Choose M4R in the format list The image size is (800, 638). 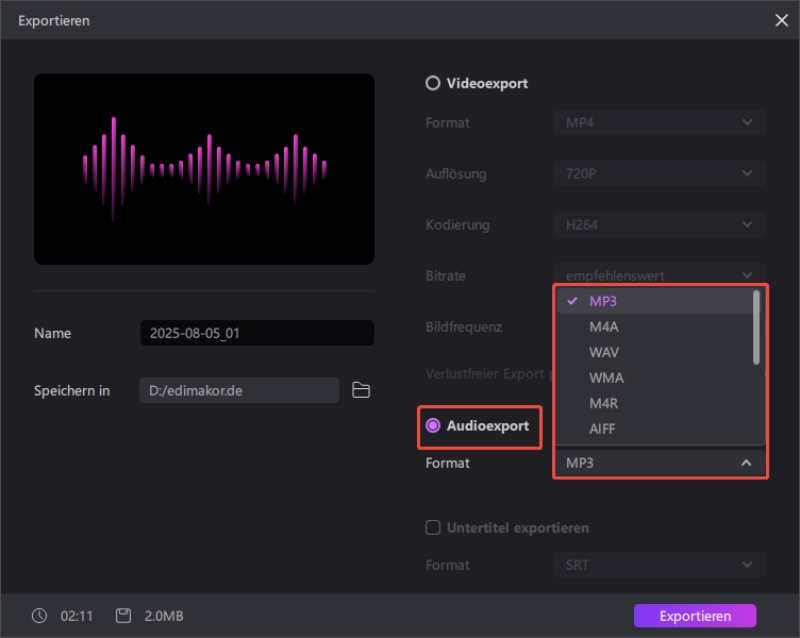(x=655, y=403)
